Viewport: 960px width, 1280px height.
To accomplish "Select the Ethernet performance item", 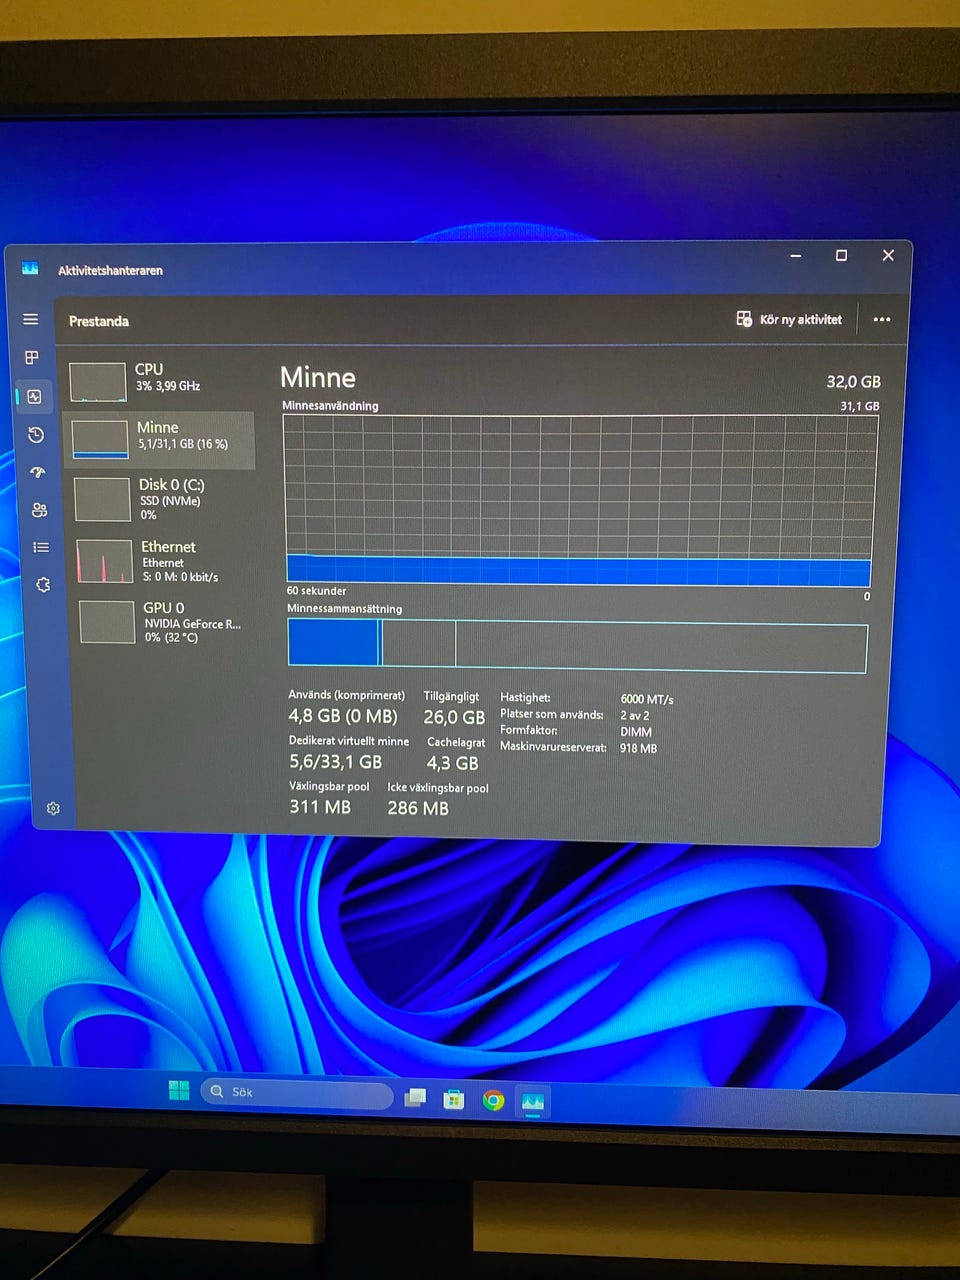I will [x=164, y=560].
